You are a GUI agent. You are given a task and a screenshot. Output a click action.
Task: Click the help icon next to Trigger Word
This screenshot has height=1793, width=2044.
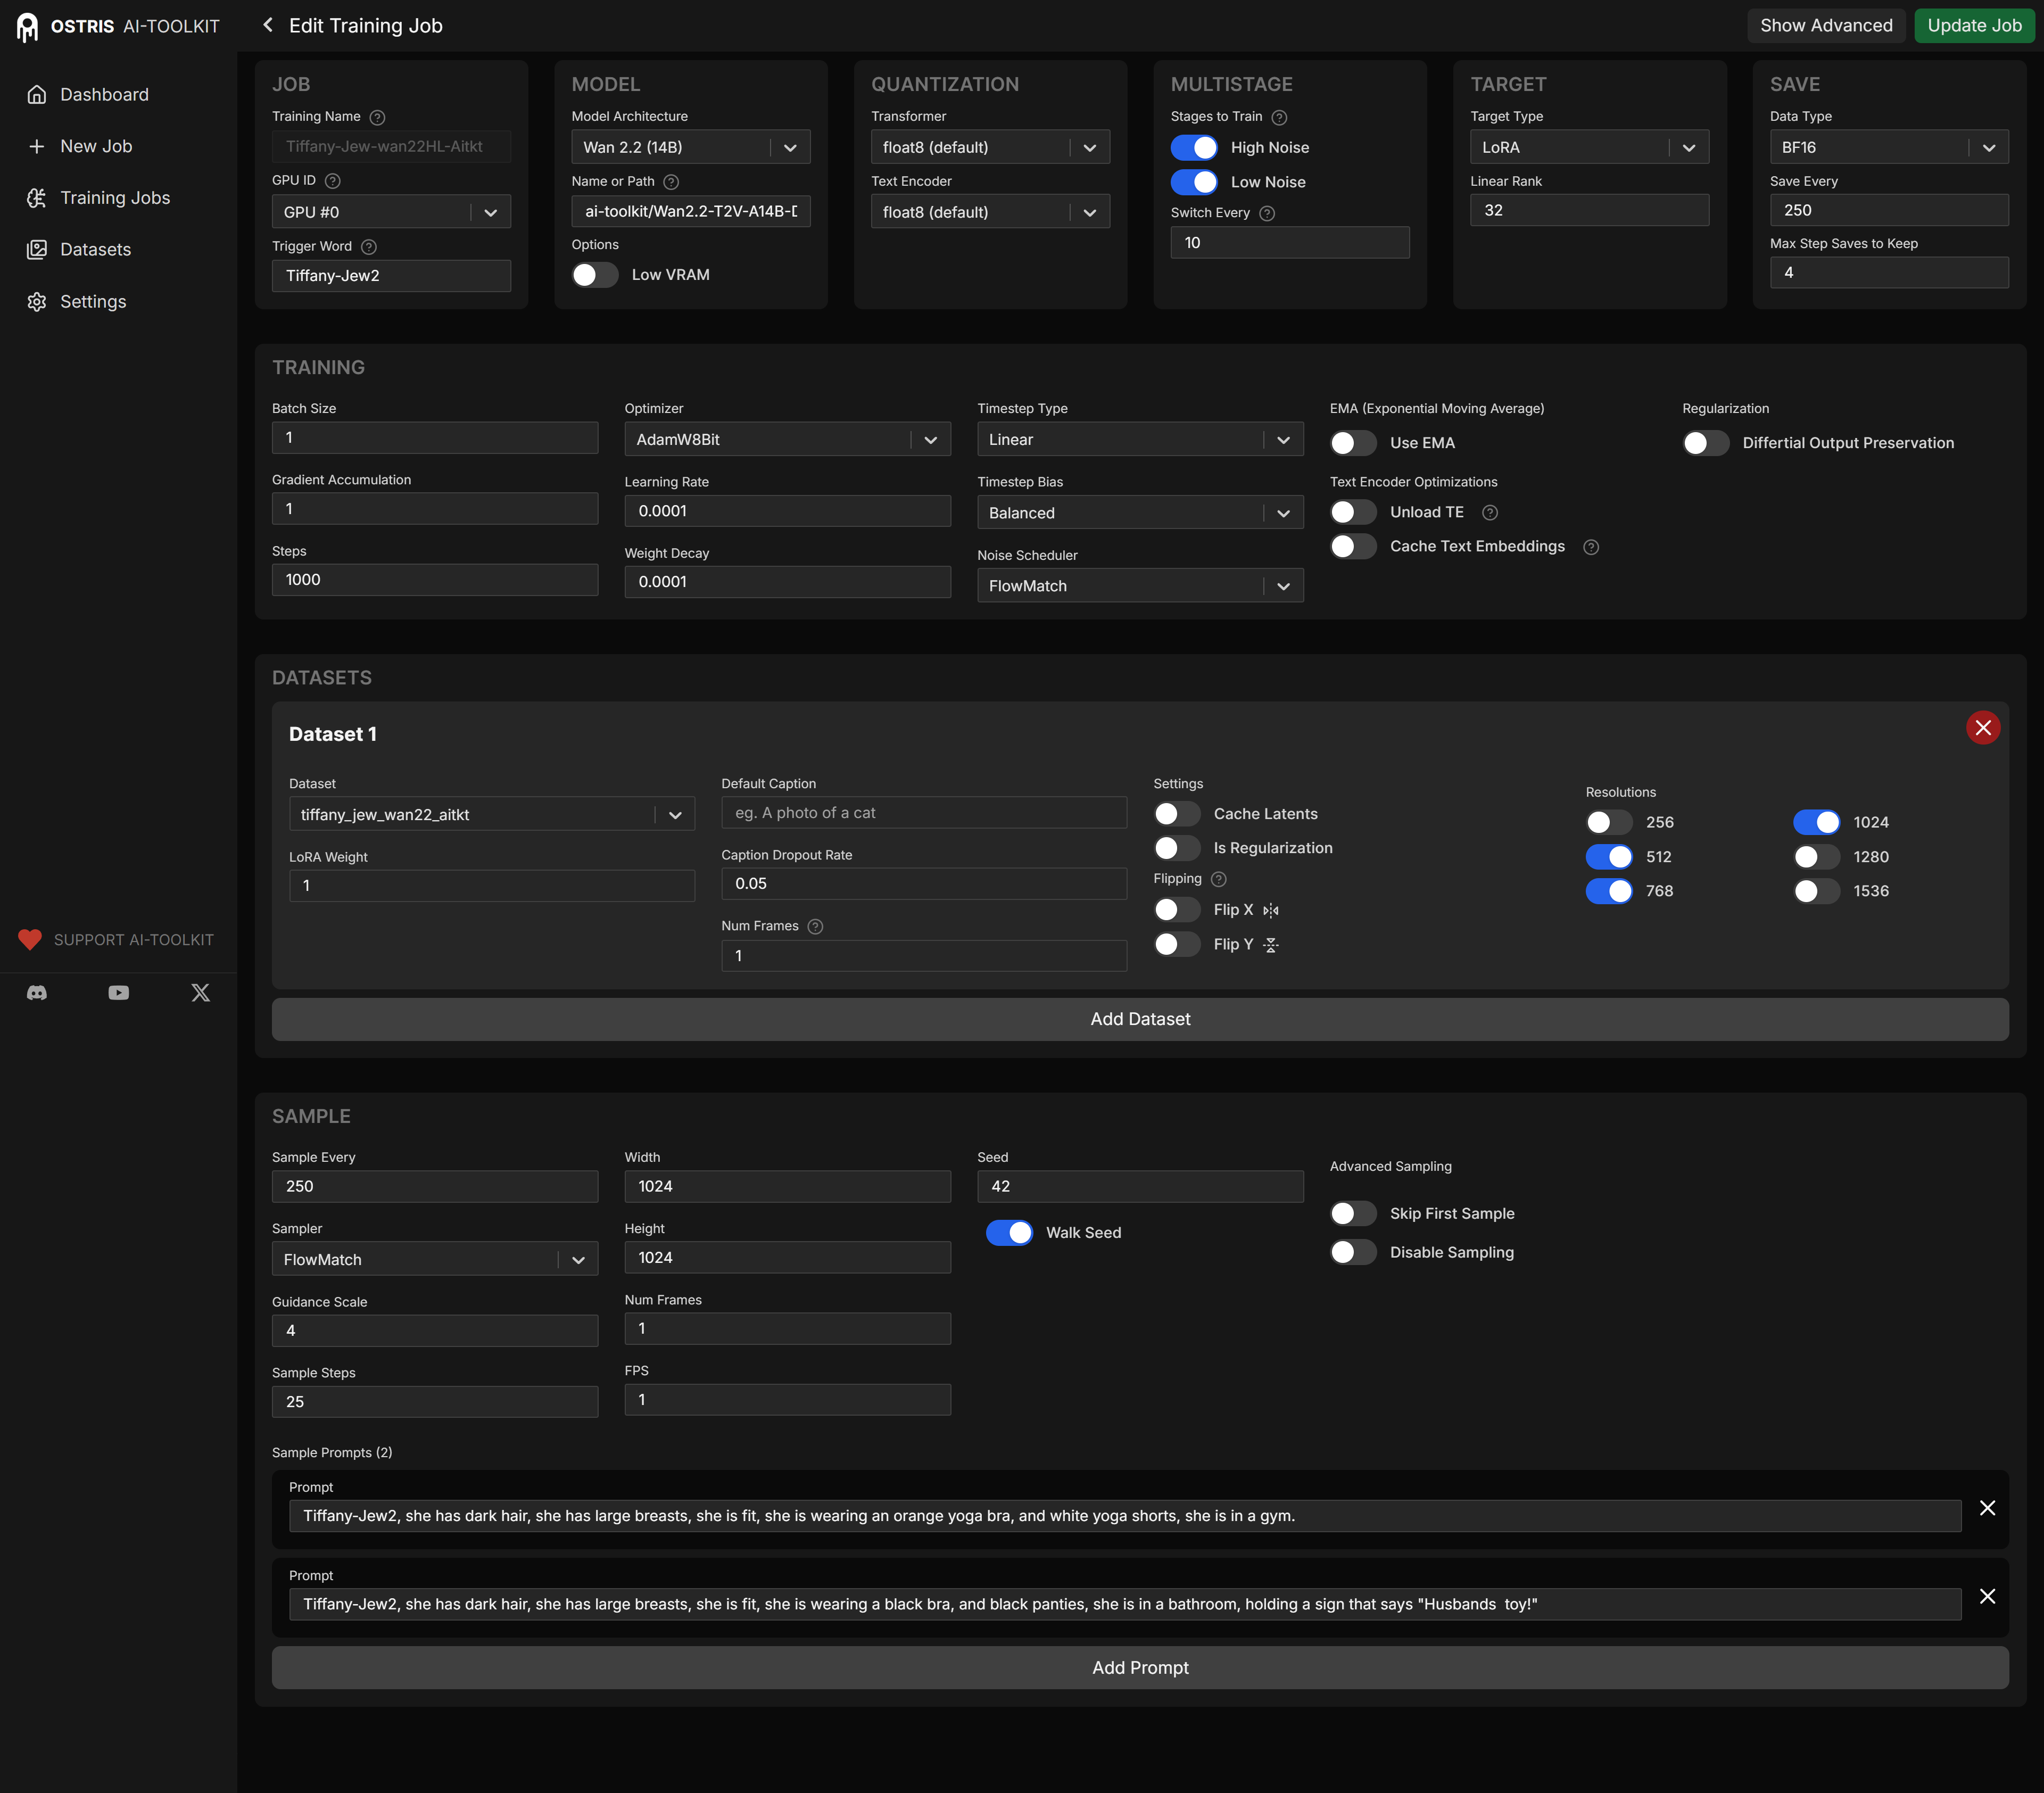coord(369,247)
